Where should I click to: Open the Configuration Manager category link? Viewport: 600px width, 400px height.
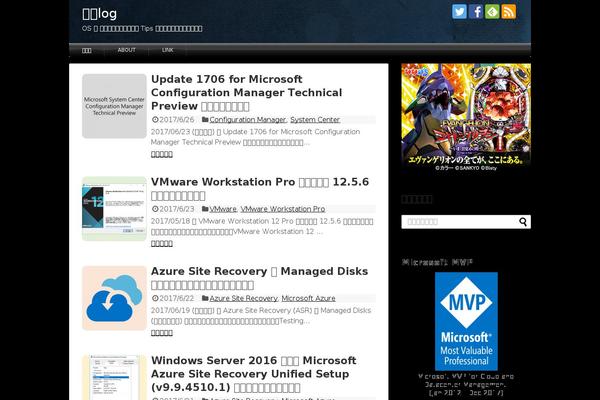pos(248,119)
